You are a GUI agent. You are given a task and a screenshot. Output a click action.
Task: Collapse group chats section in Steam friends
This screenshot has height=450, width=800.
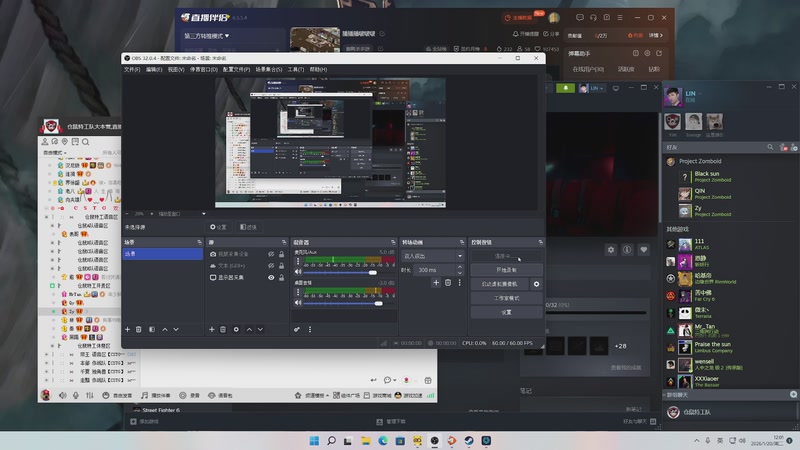677,395
